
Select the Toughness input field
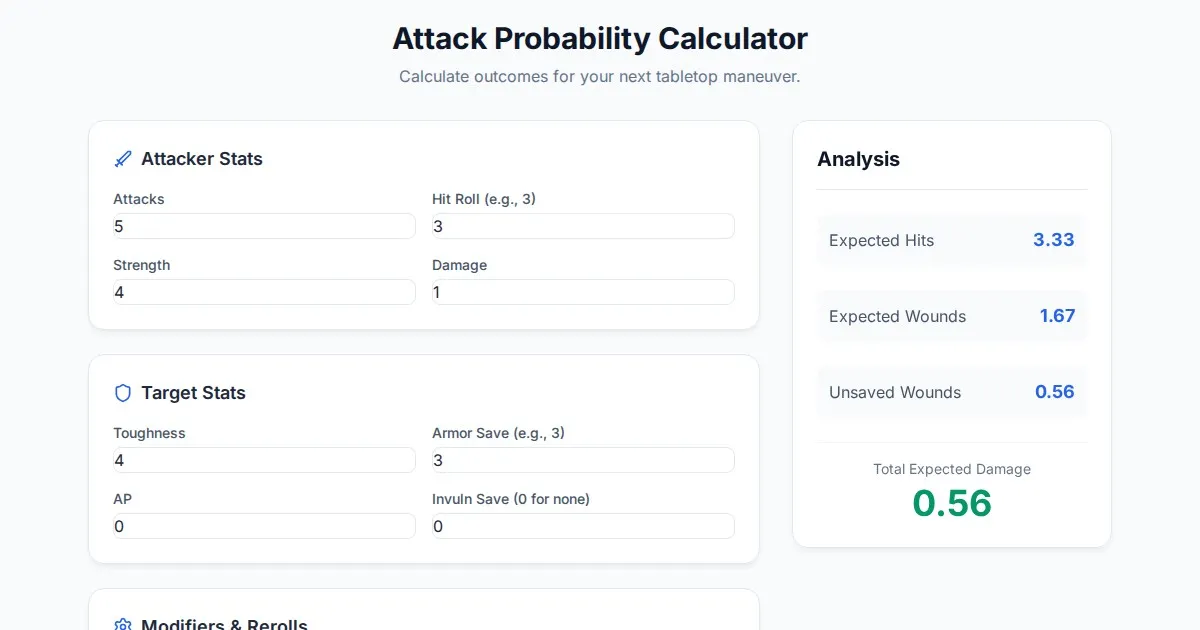(x=264, y=460)
